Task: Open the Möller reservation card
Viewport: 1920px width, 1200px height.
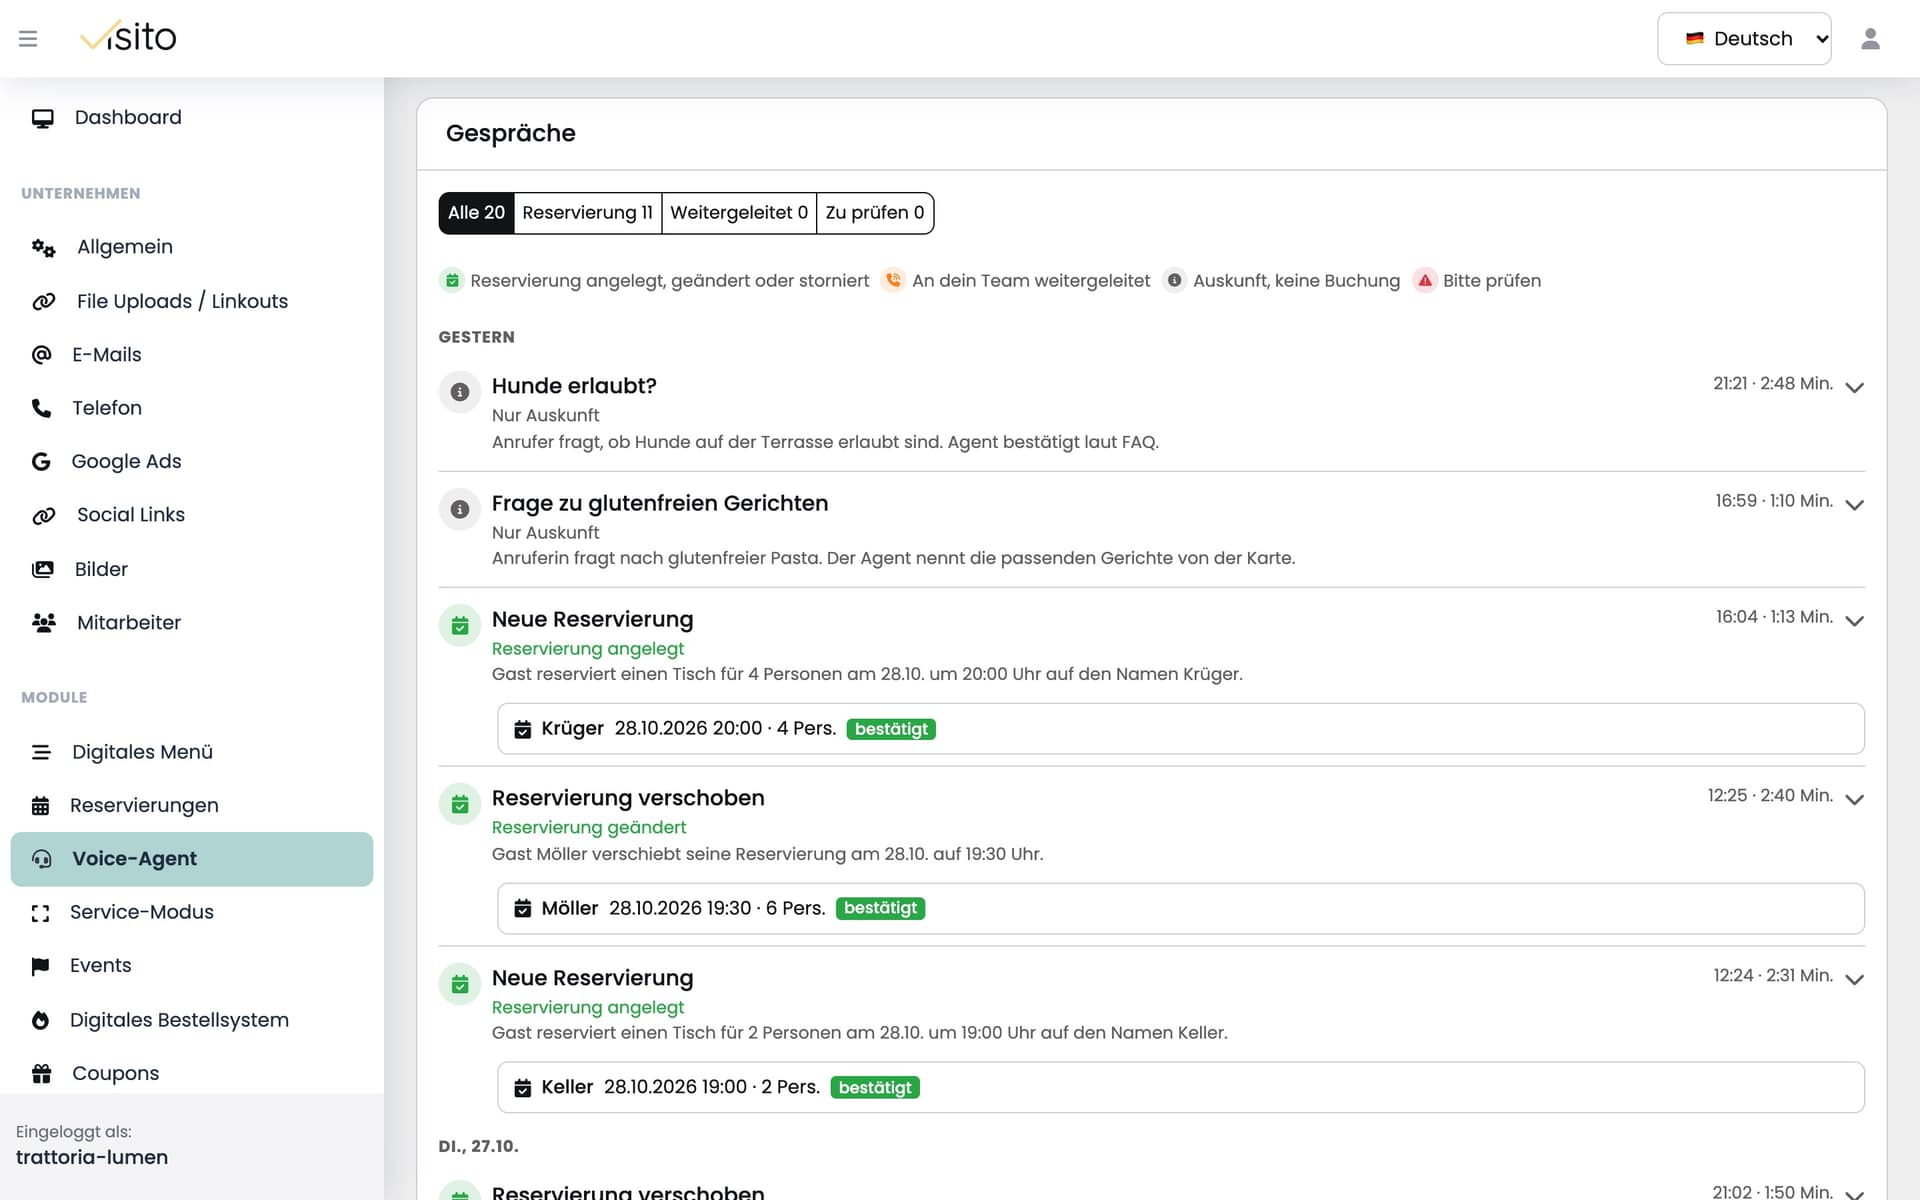Action: tap(1180, 908)
